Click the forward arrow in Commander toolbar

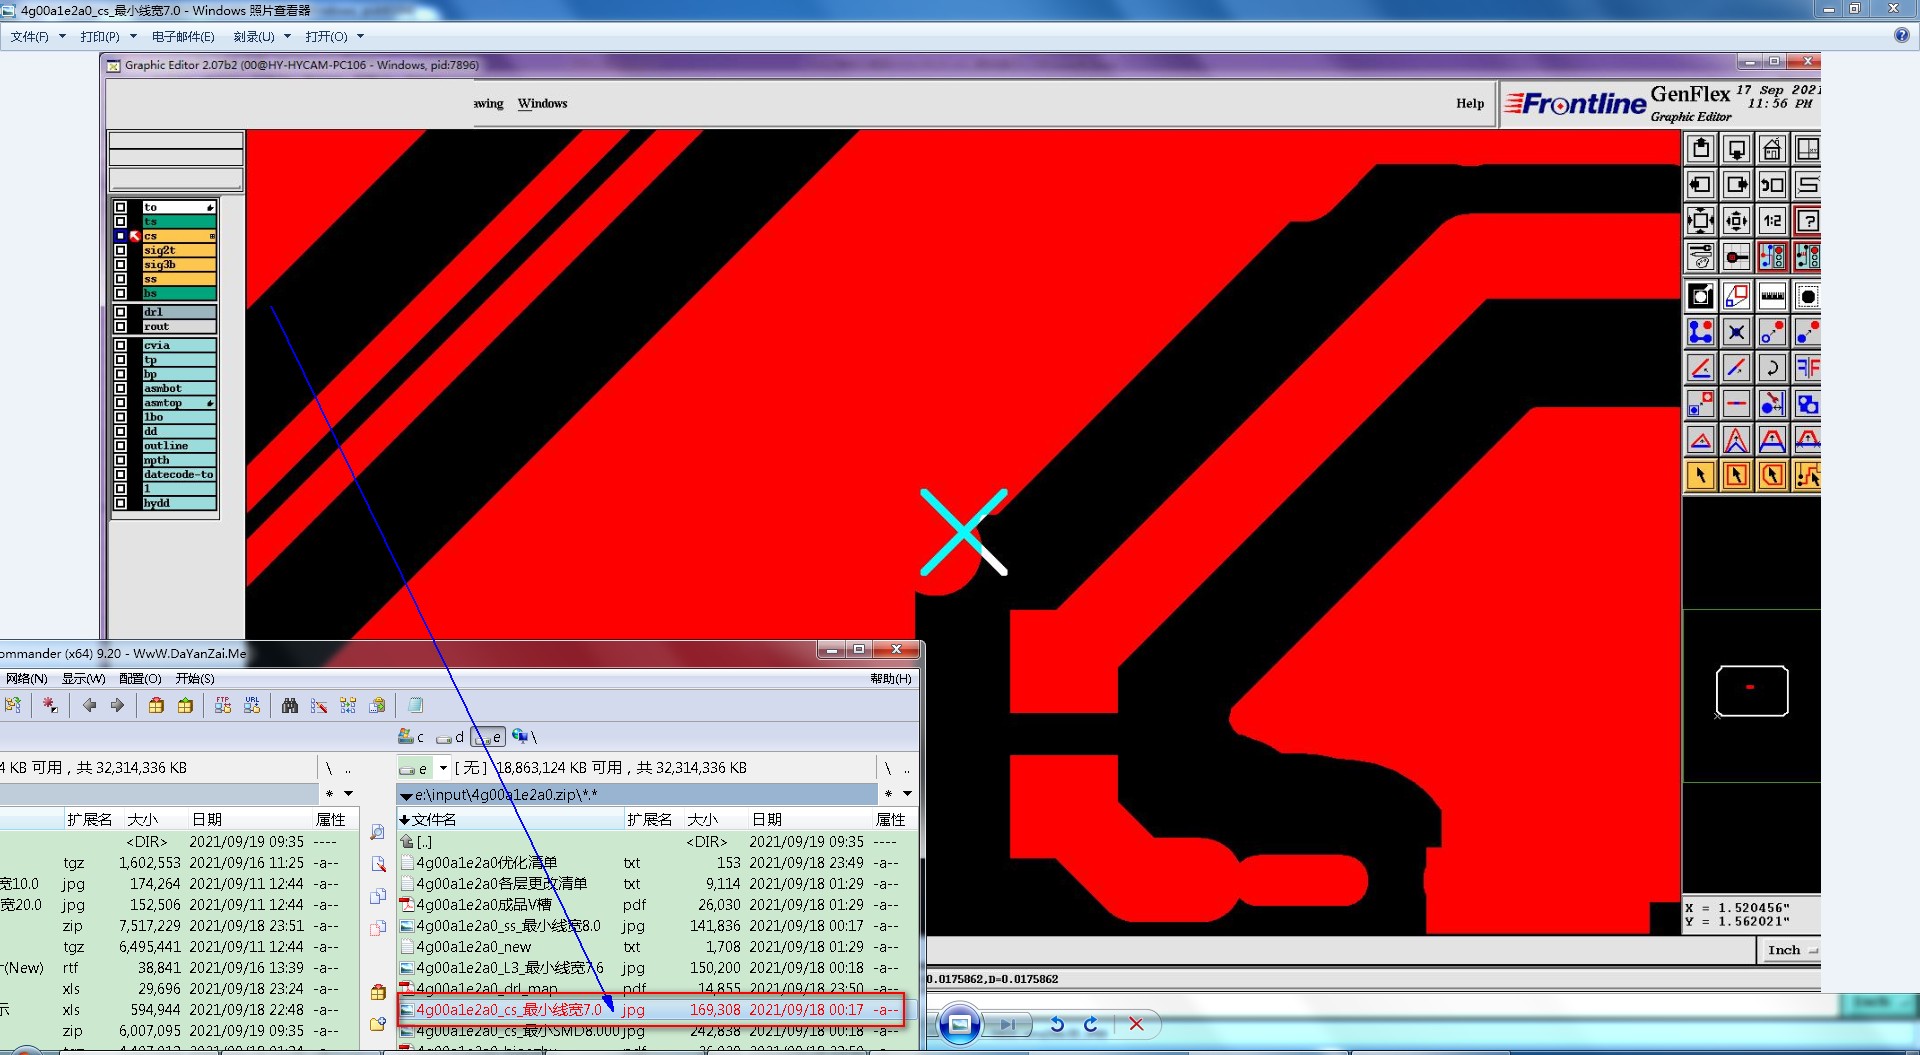pos(117,706)
